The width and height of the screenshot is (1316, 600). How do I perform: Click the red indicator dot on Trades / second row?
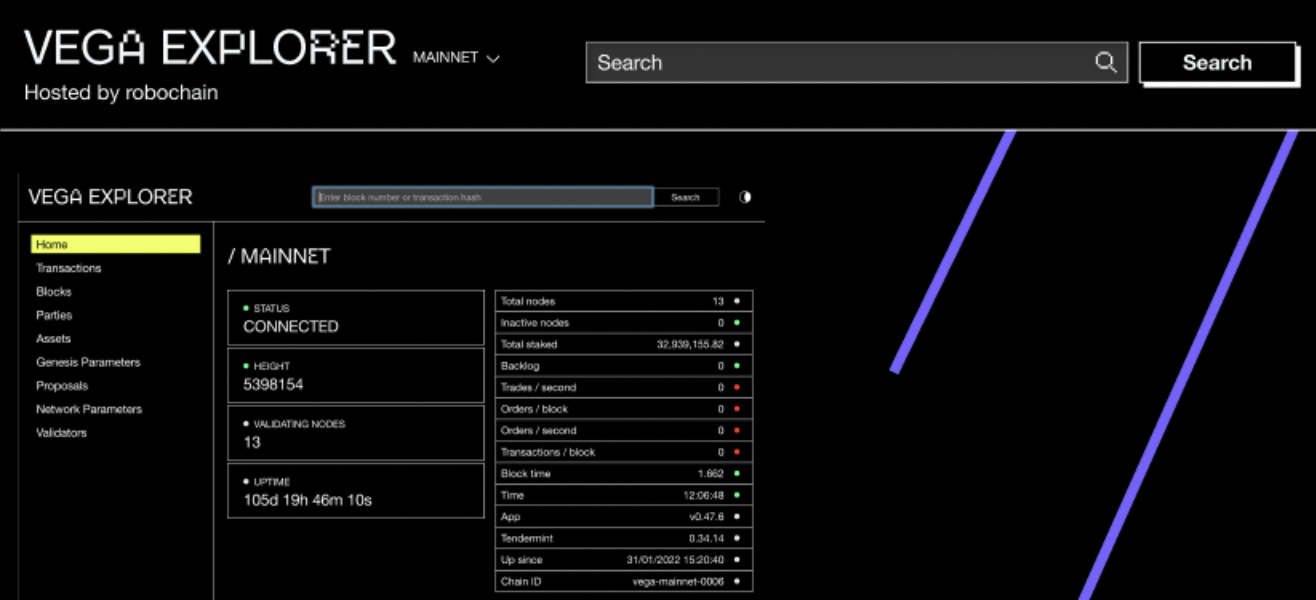[736, 387]
